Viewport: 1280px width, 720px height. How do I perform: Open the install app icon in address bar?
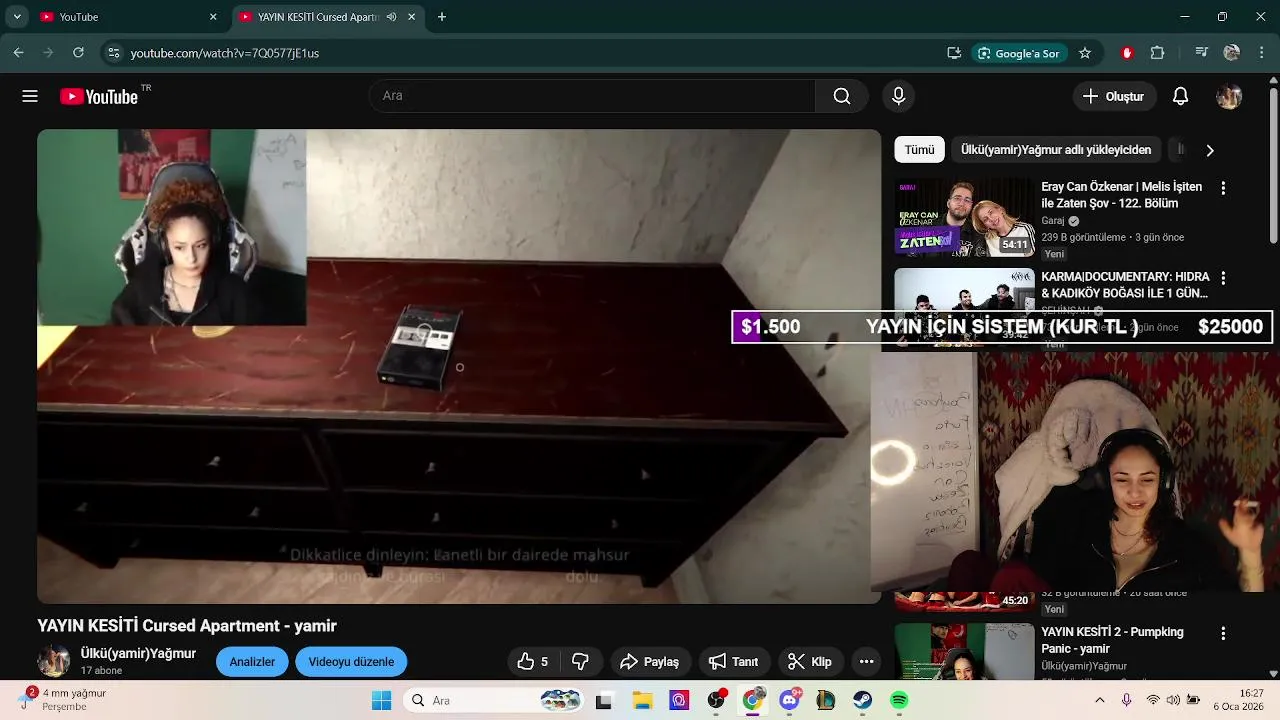click(954, 53)
